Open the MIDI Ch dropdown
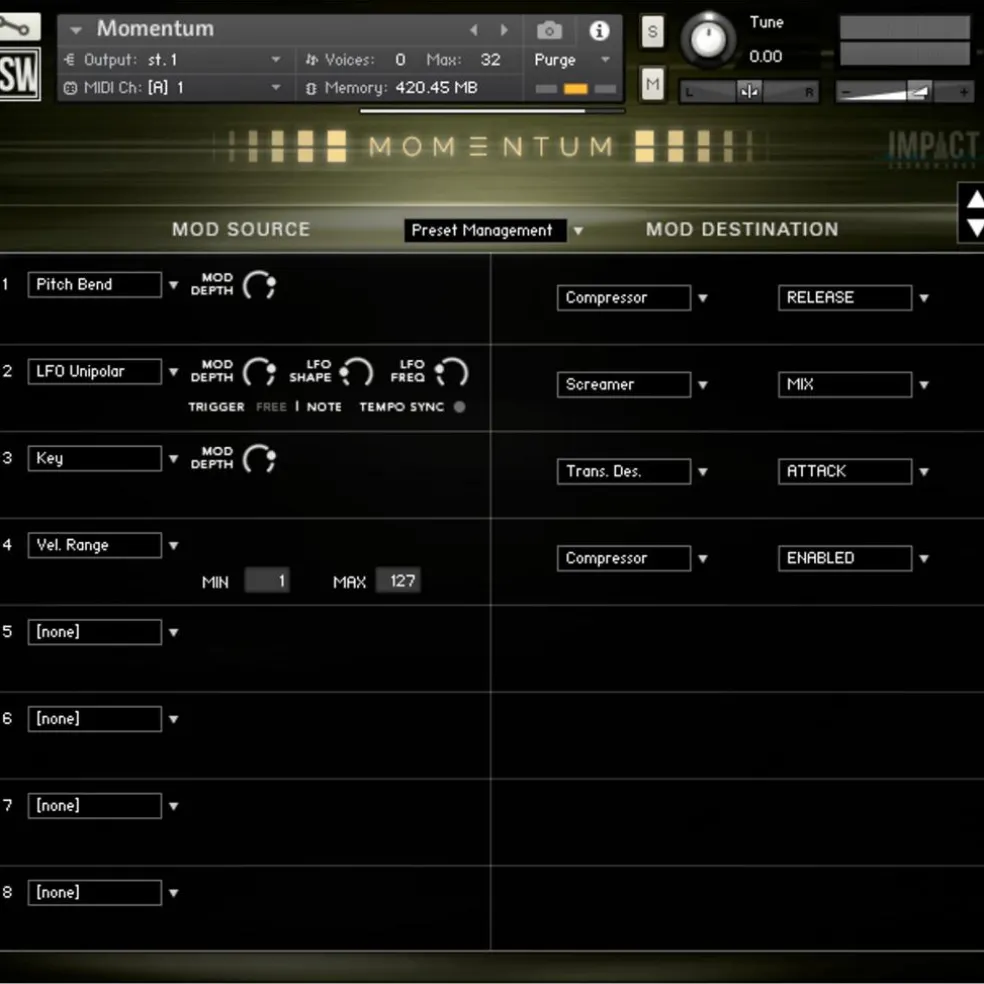The height and width of the screenshot is (984, 984). (x=275, y=88)
